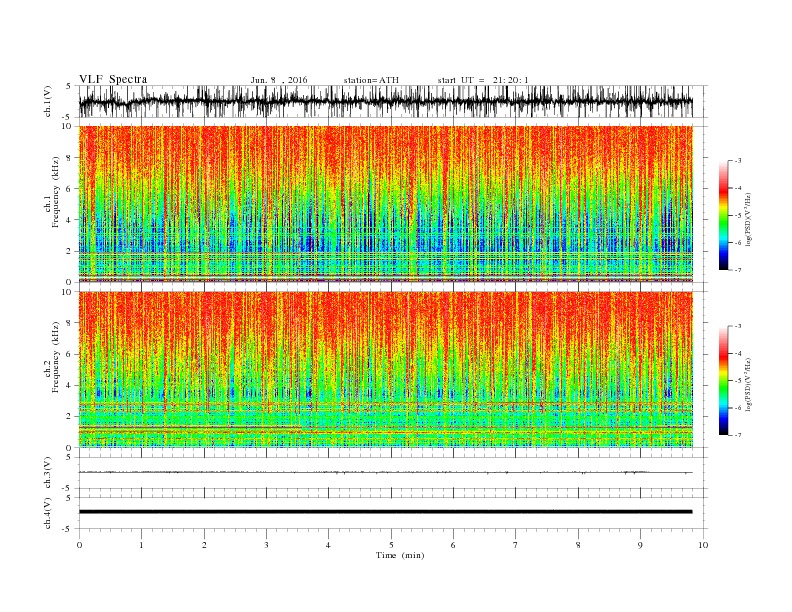Click the time axis tick label "9"
Screen dimensions: 792x612
[x=640, y=545]
